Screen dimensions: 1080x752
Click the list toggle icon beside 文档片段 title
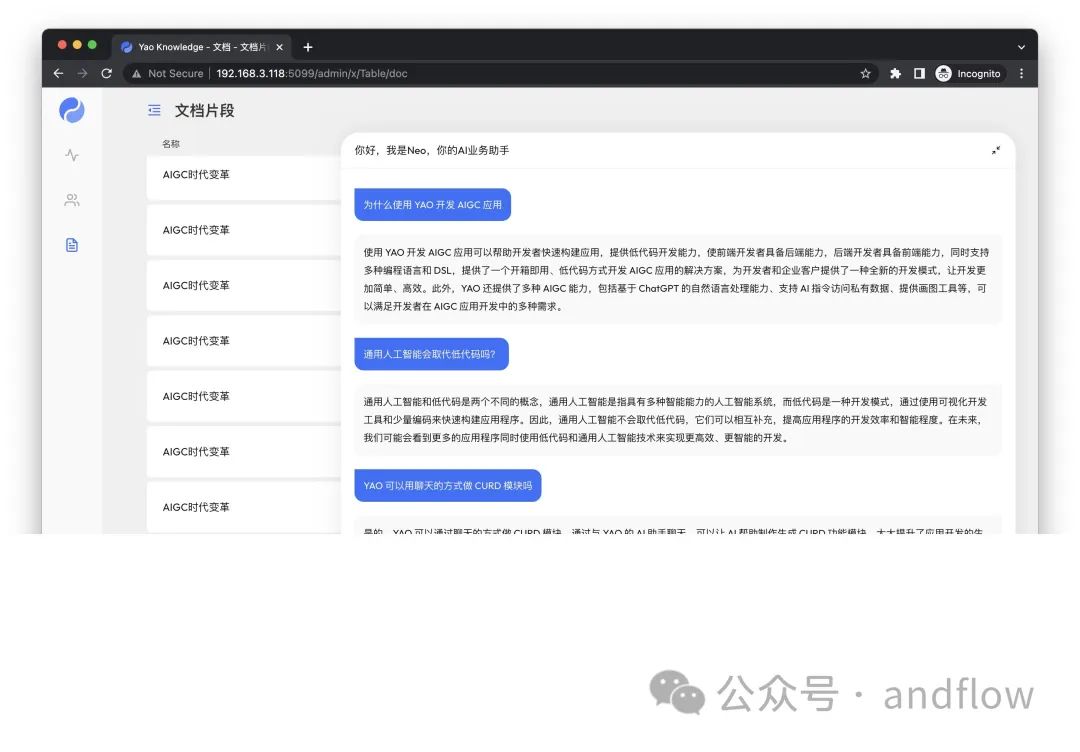[154, 110]
